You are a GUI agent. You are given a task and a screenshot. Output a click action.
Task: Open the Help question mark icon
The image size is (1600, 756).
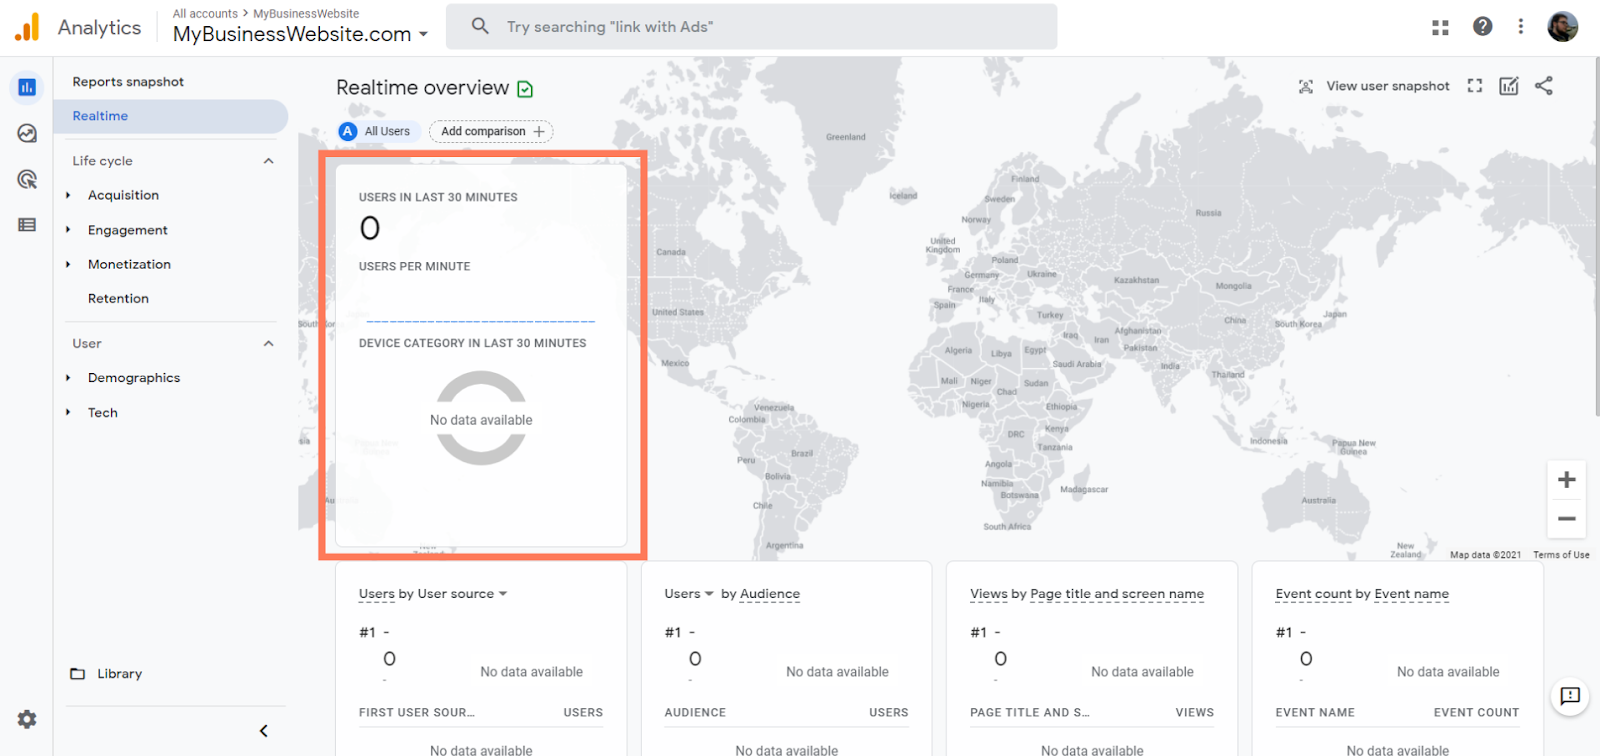pyautogui.click(x=1482, y=27)
